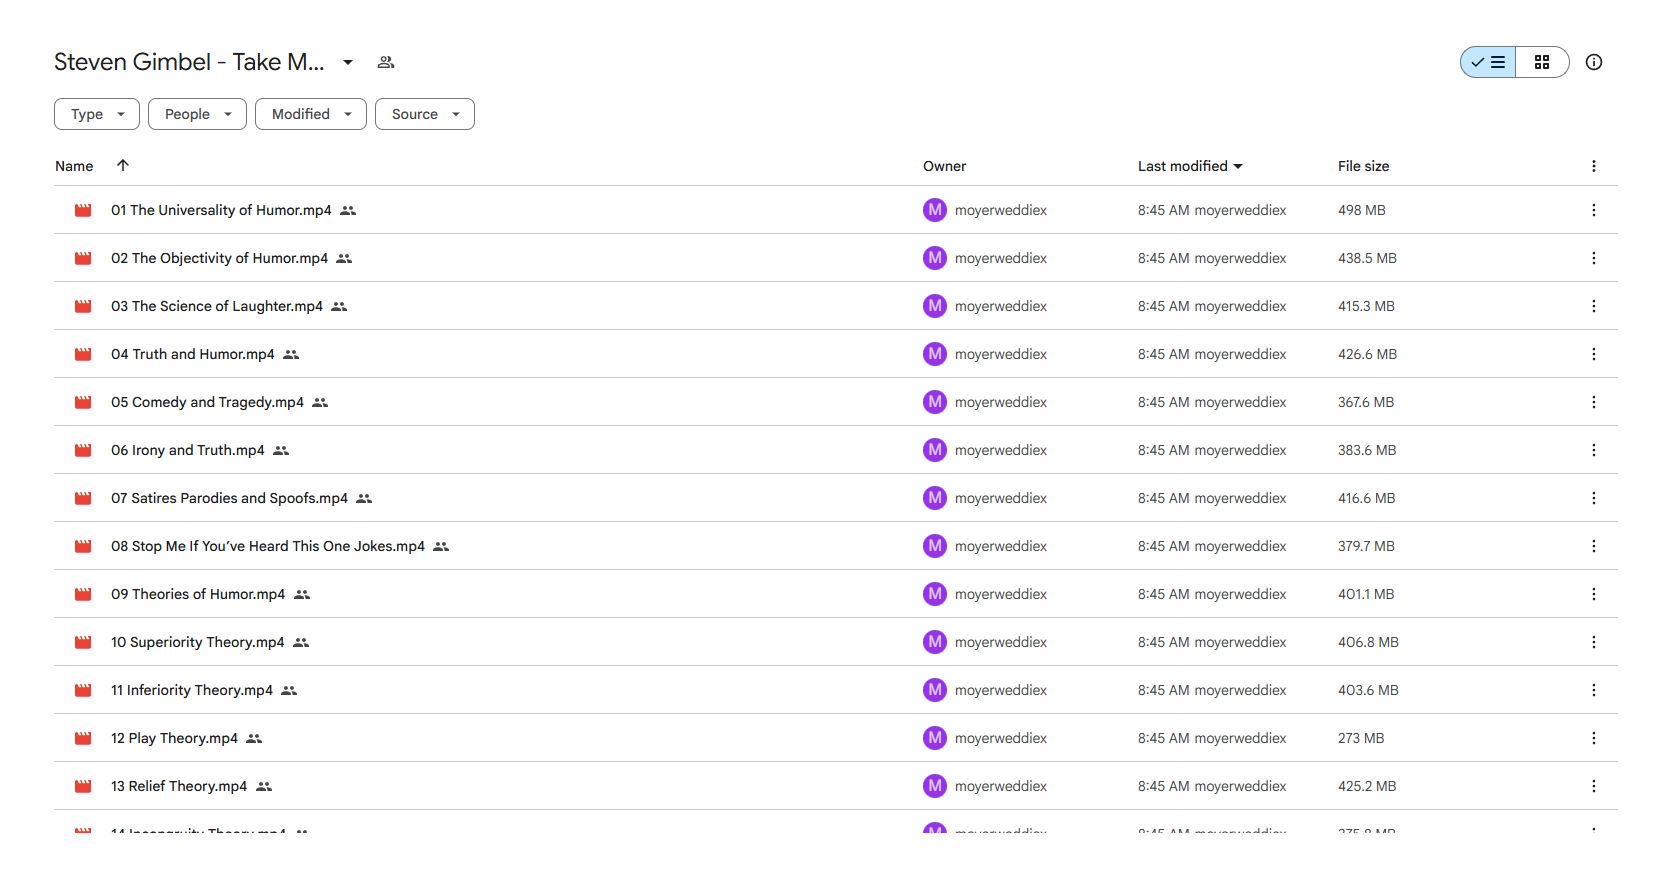
Task: Reverse sort direction with the Name arrow
Action: click(123, 165)
